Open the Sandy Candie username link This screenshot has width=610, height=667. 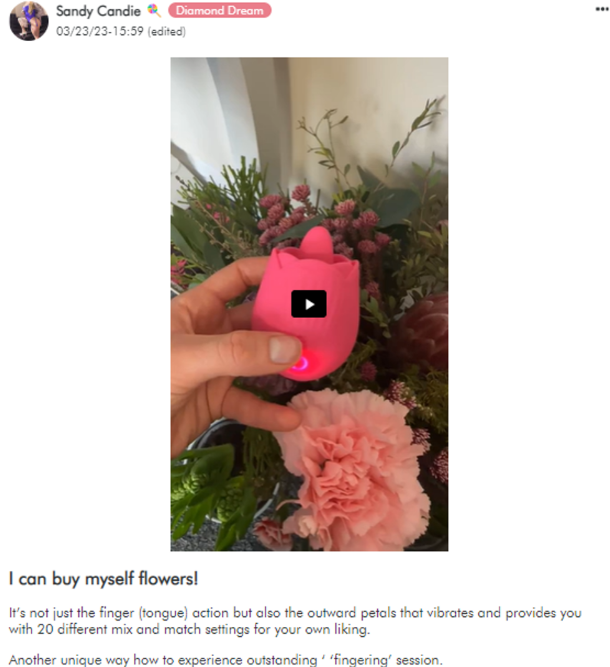98,11
